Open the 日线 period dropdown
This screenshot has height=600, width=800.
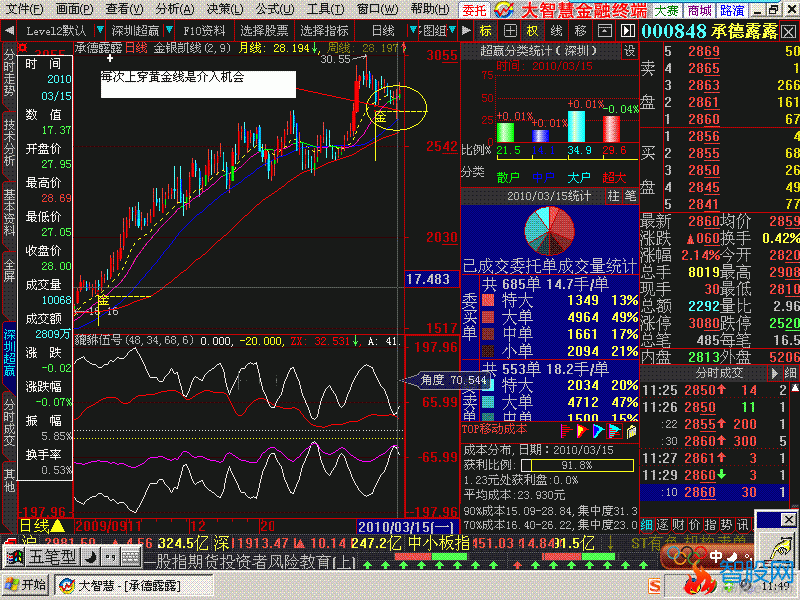[413, 31]
